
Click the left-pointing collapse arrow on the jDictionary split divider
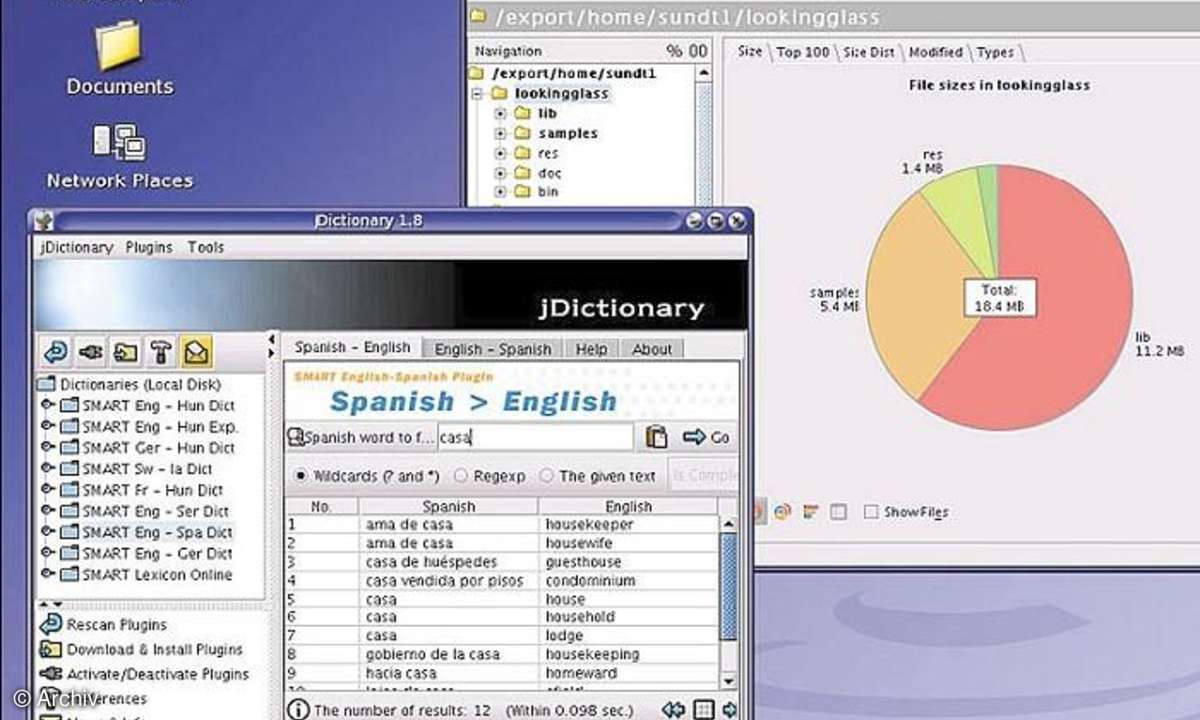click(x=271, y=340)
